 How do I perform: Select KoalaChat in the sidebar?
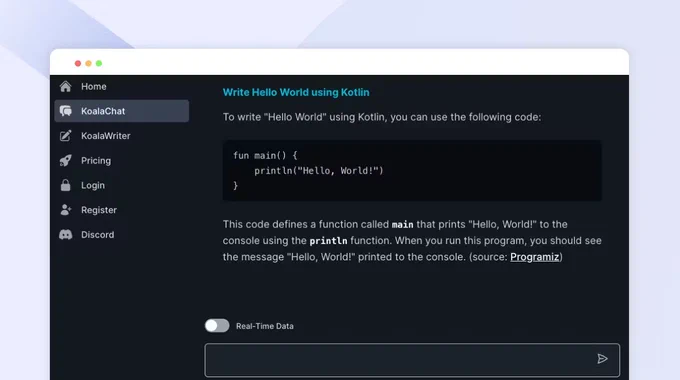point(122,111)
